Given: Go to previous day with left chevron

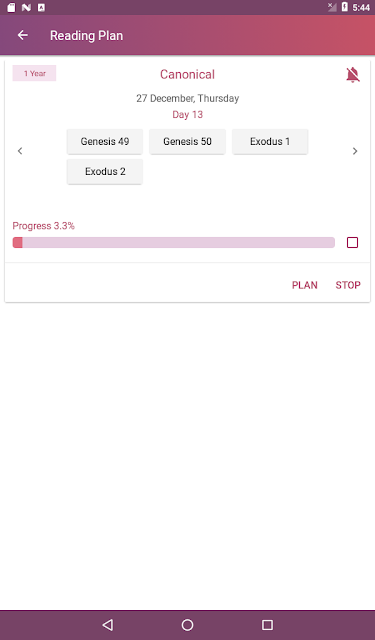Looking at the screenshot, I should [x=20, y=151].
